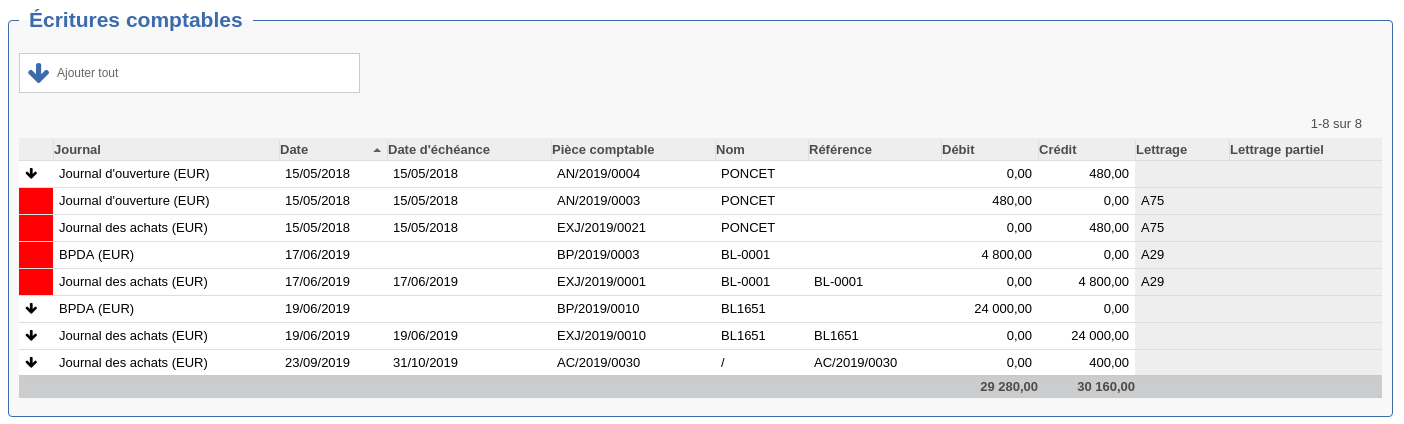1404x424 pixels.
Task: Click red marker of EXJ/2019/0021 row
Action: tap(36, 228)
